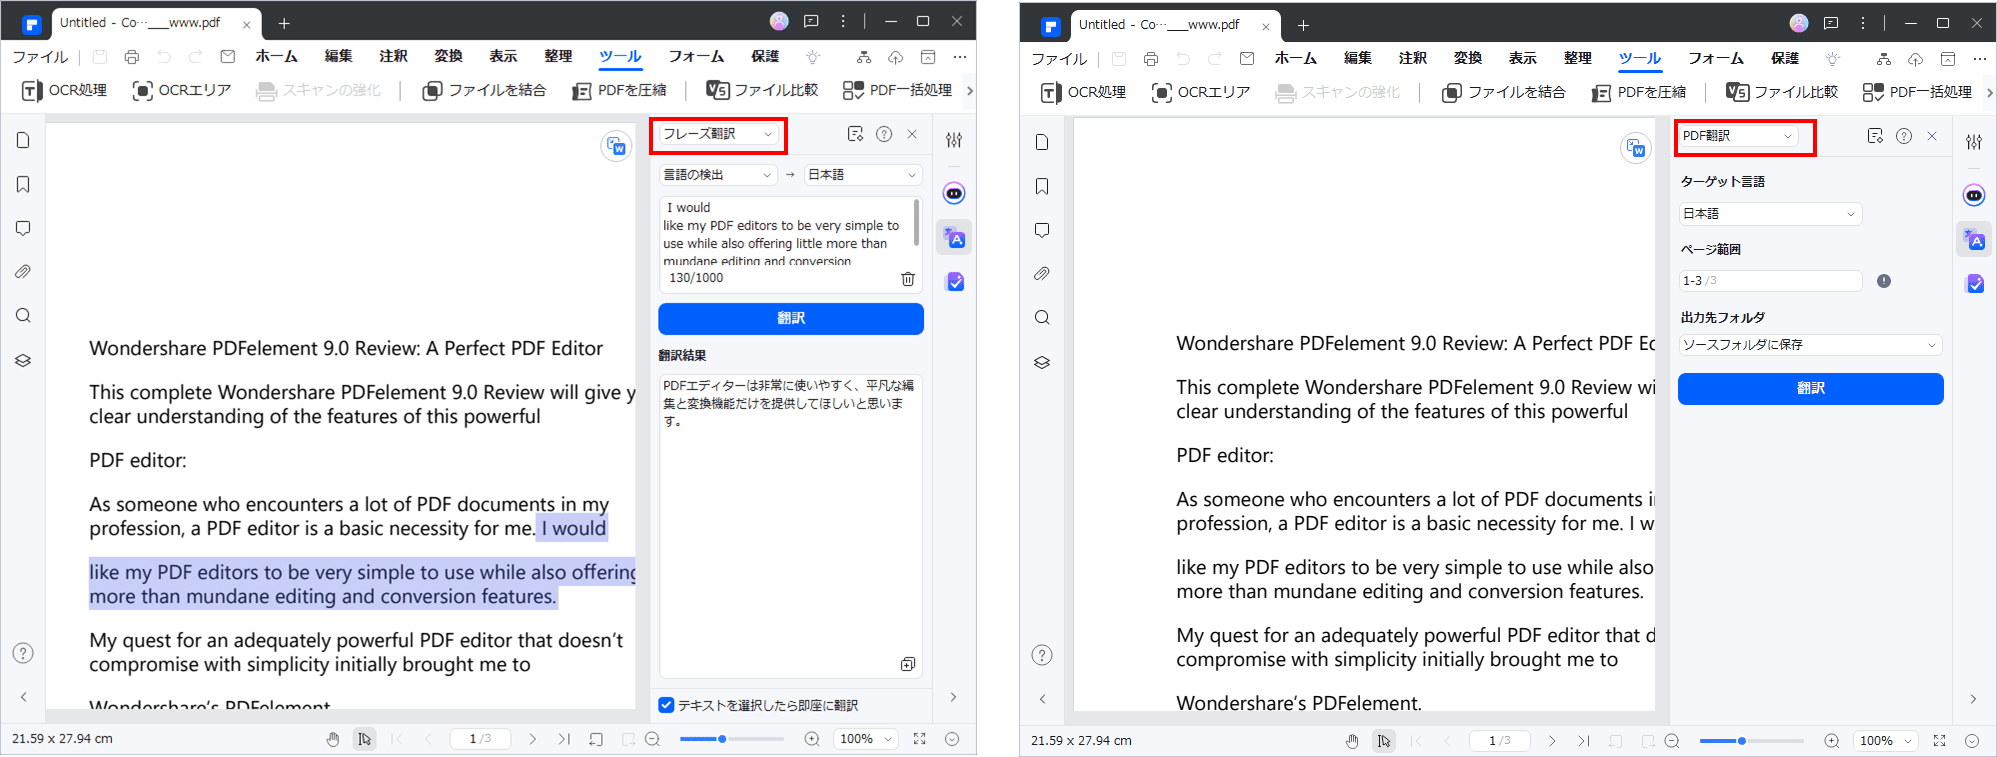Open 日本語 target language dropdown in left panel
Screen dimensions: 1997x757
pos(863,174)
